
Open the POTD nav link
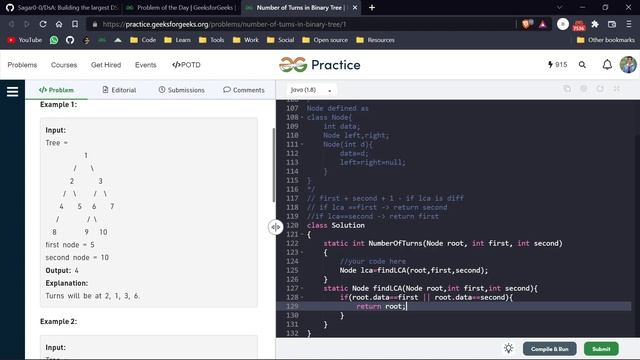(186, 65)
